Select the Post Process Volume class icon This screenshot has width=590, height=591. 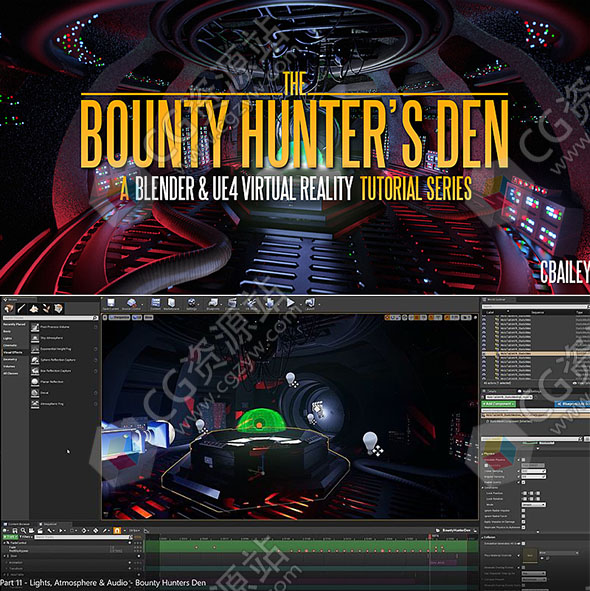click(x=35, y=327)
